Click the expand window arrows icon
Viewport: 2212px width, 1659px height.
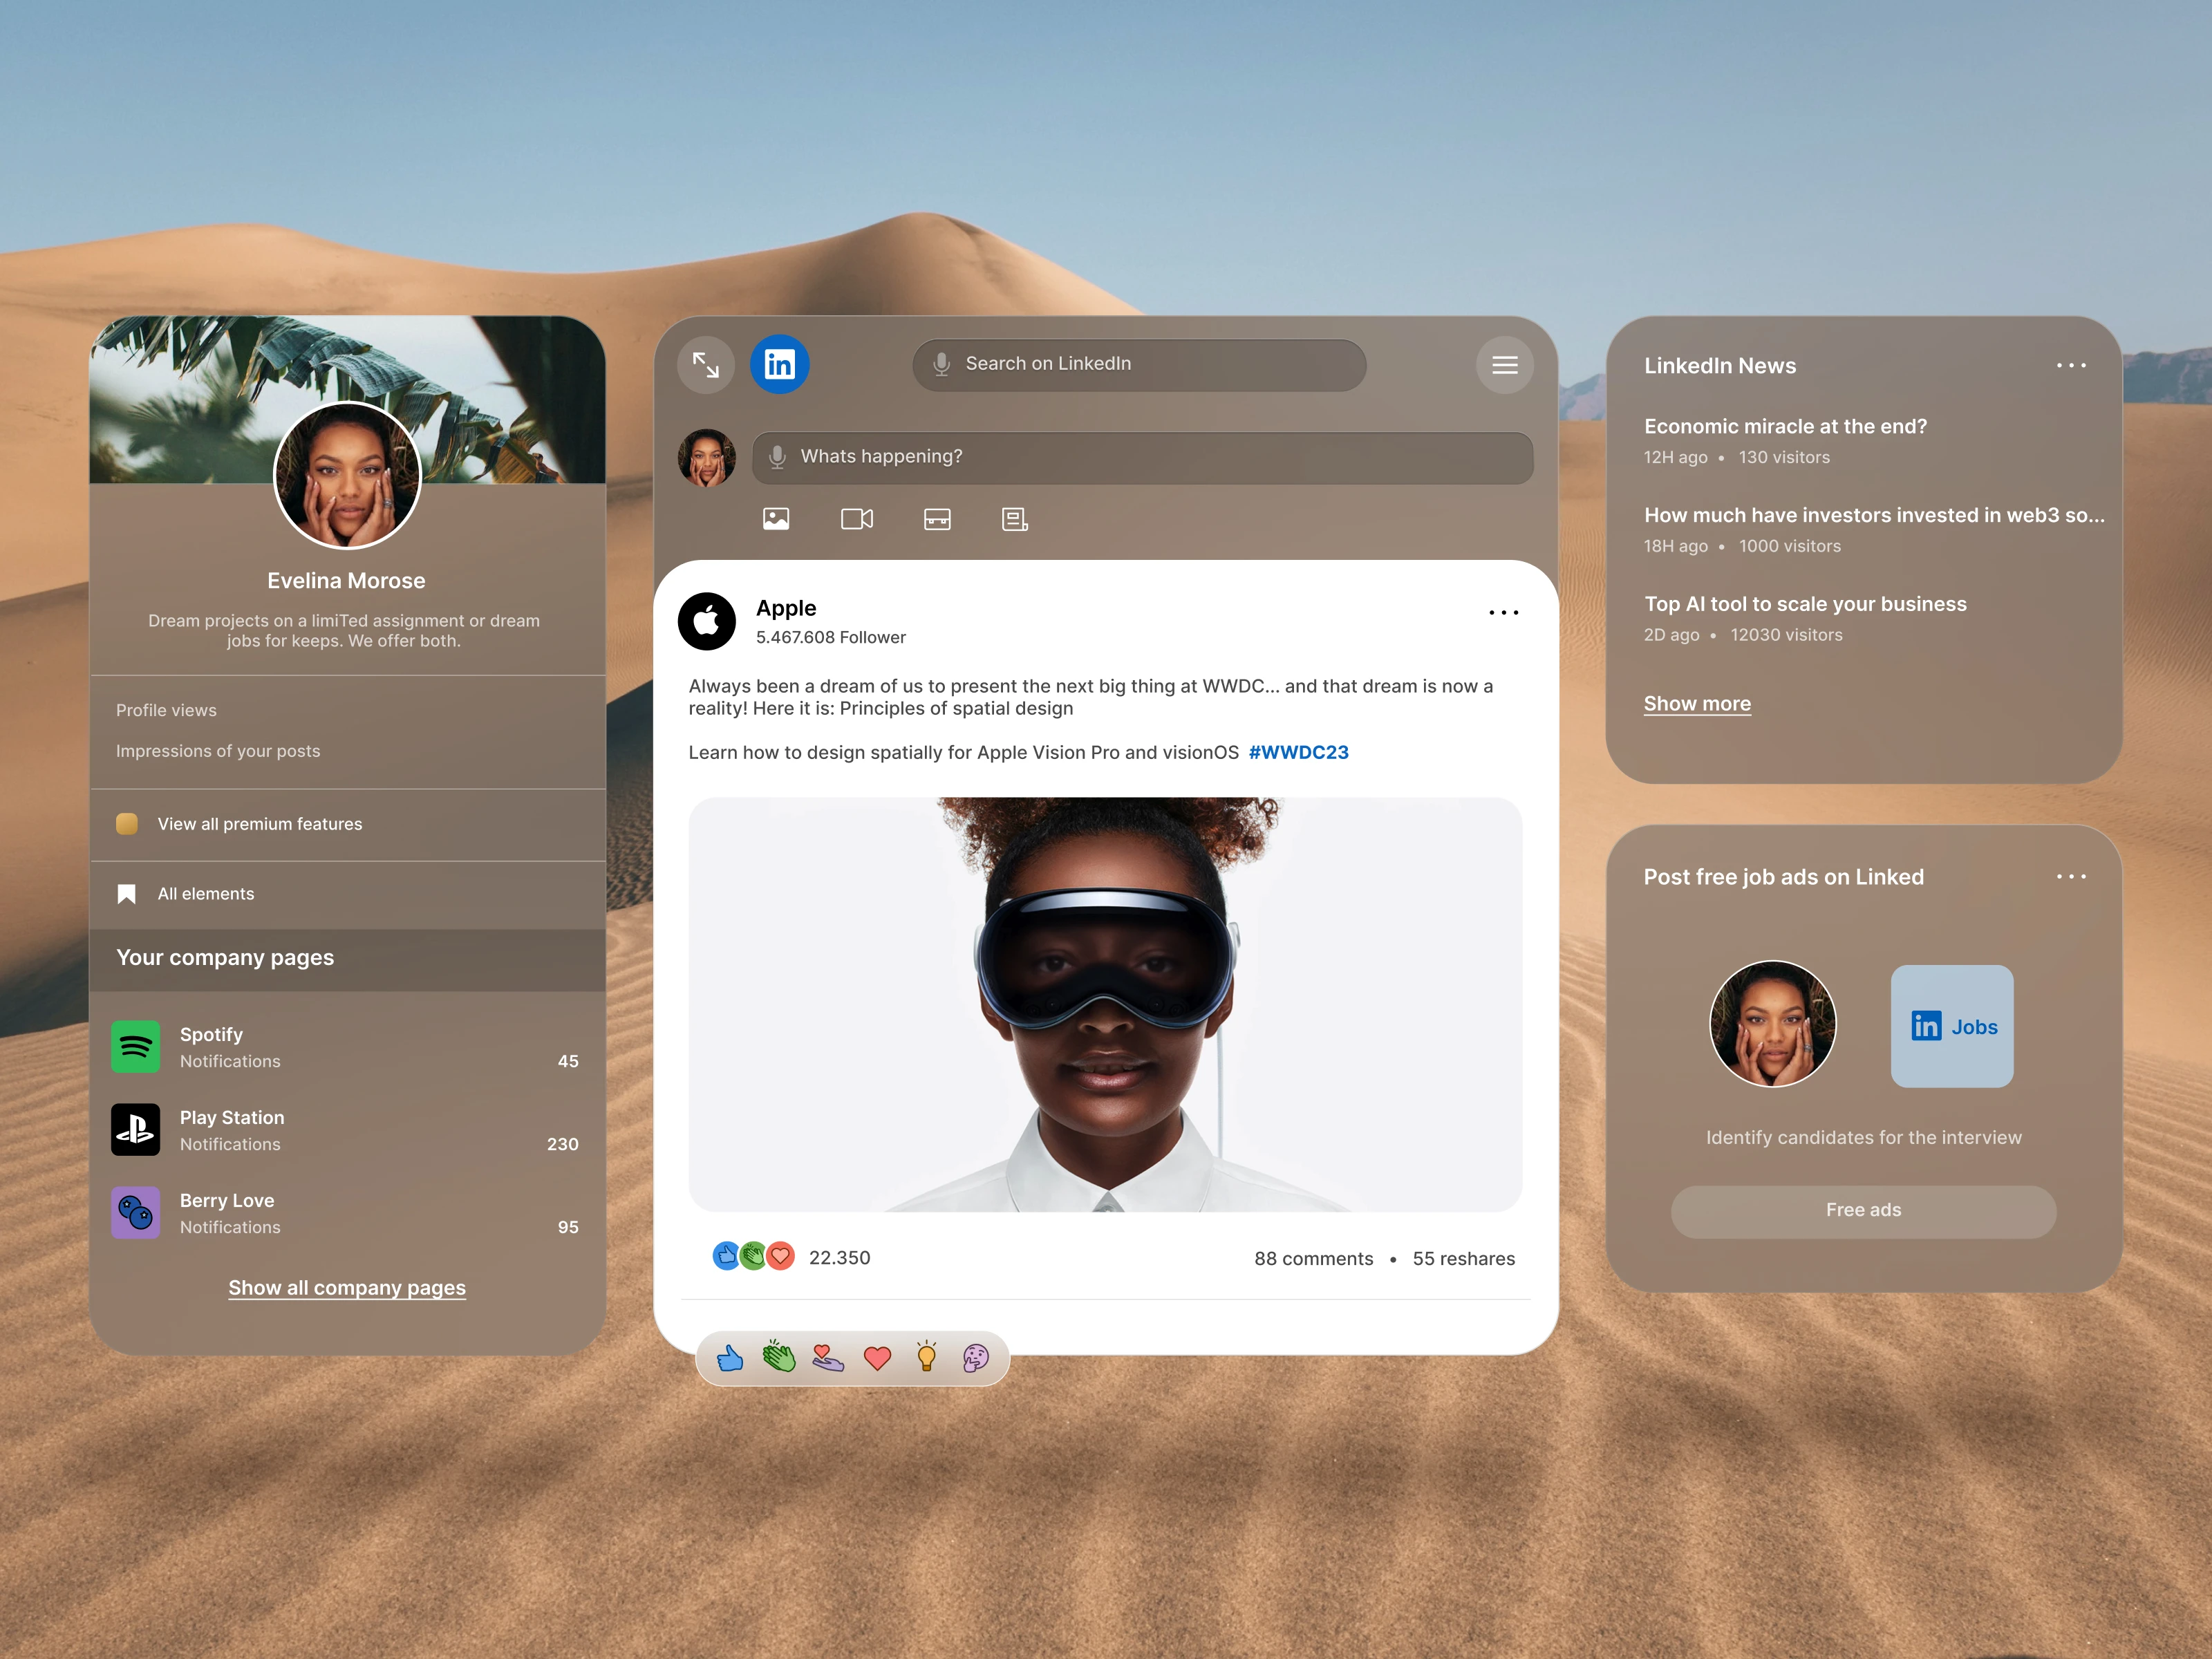706,365
